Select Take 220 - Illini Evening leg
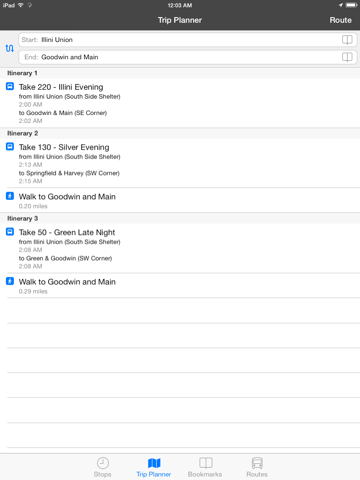360x480 pixels. [180, 103]
